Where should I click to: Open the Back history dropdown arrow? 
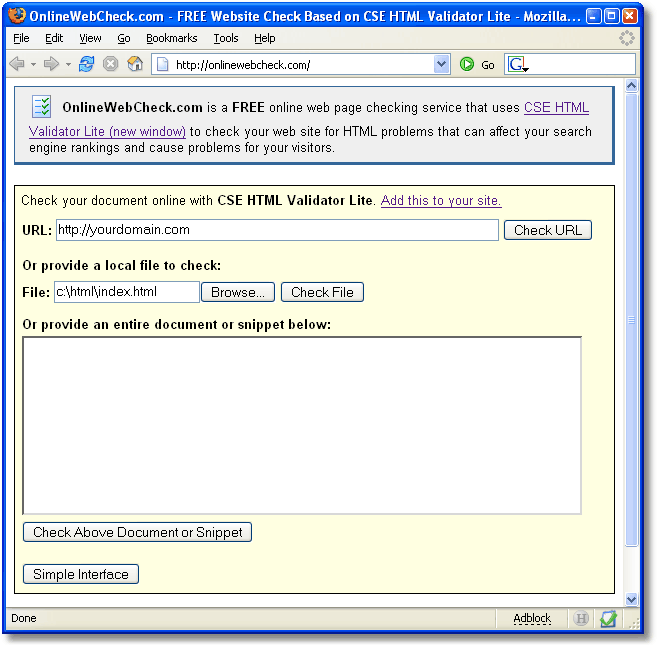pyautogui.click(x=34, y=65)
